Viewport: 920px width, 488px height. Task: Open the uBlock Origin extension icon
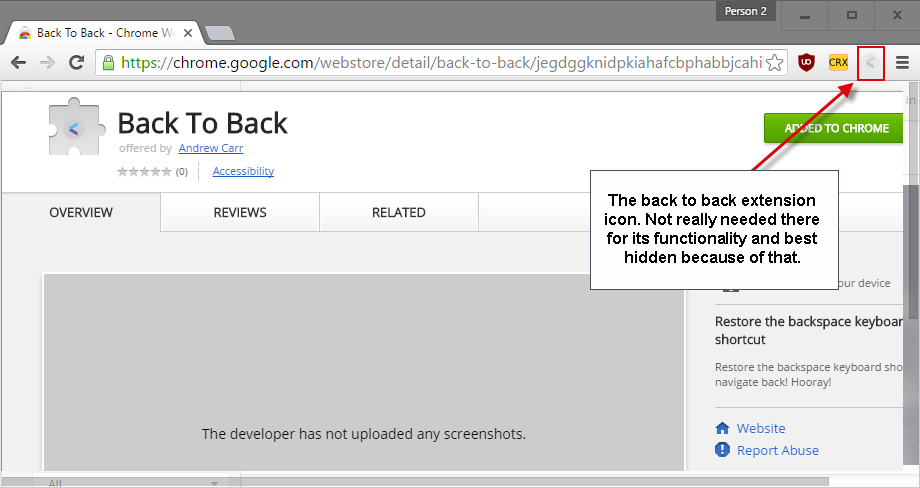[x=807, y=62]
